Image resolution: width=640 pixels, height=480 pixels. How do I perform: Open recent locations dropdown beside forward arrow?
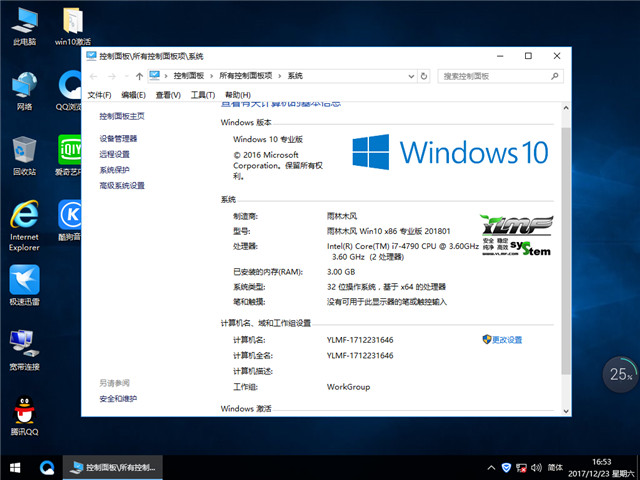pos(127,76)
